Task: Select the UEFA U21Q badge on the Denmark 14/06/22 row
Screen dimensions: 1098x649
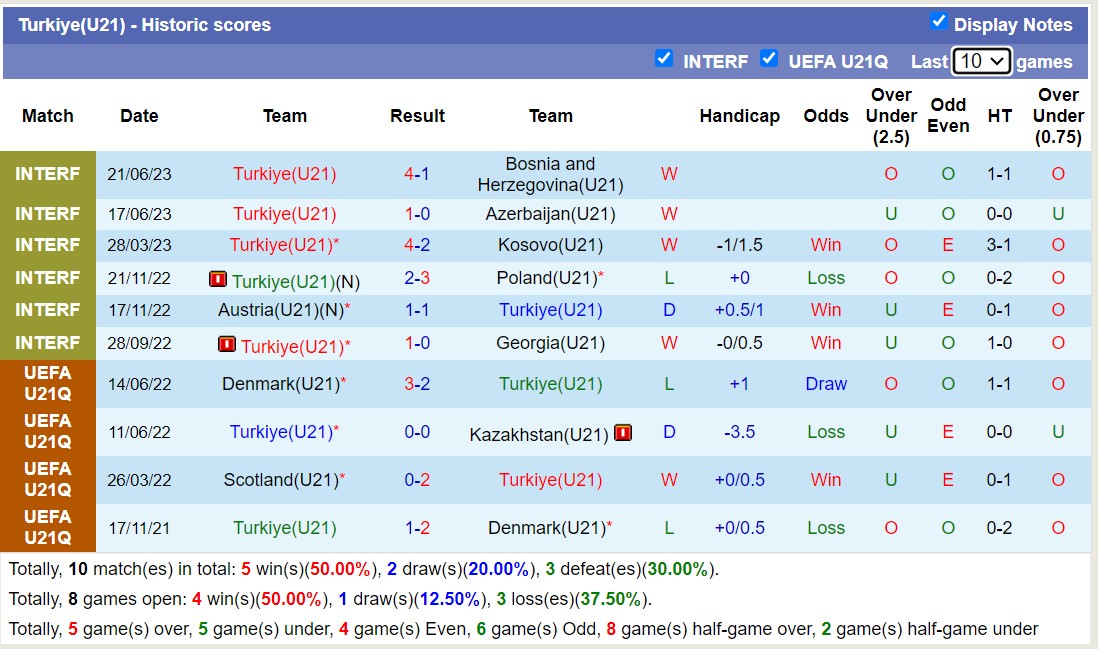Action: [48, 383]
